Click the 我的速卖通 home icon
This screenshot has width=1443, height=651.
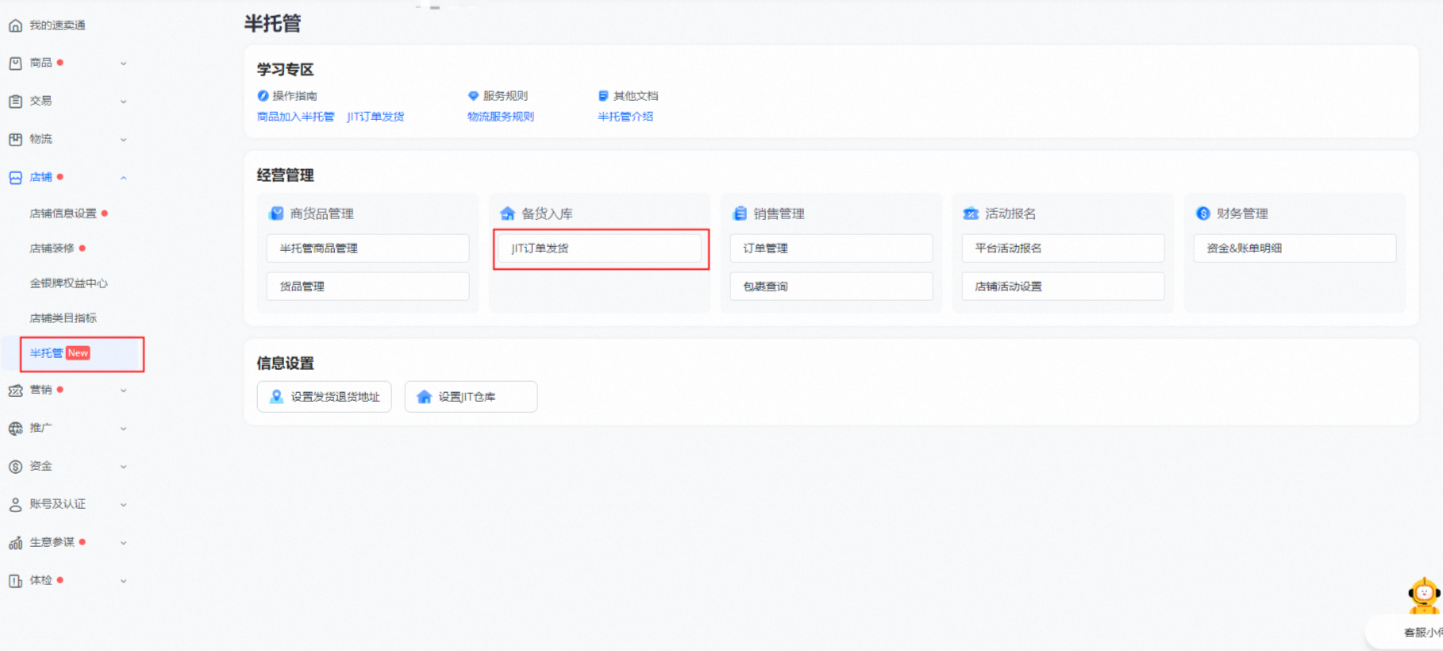point(15,25)
